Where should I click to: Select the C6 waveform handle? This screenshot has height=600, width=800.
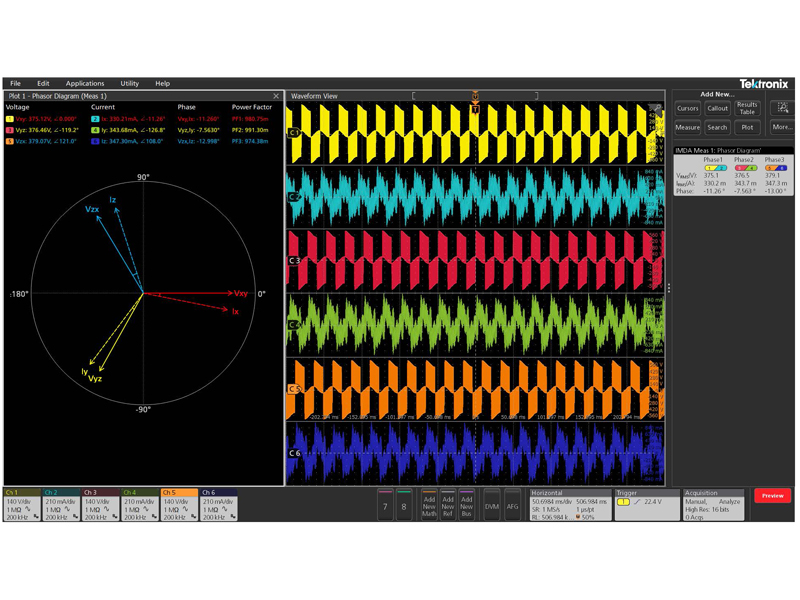294,453
